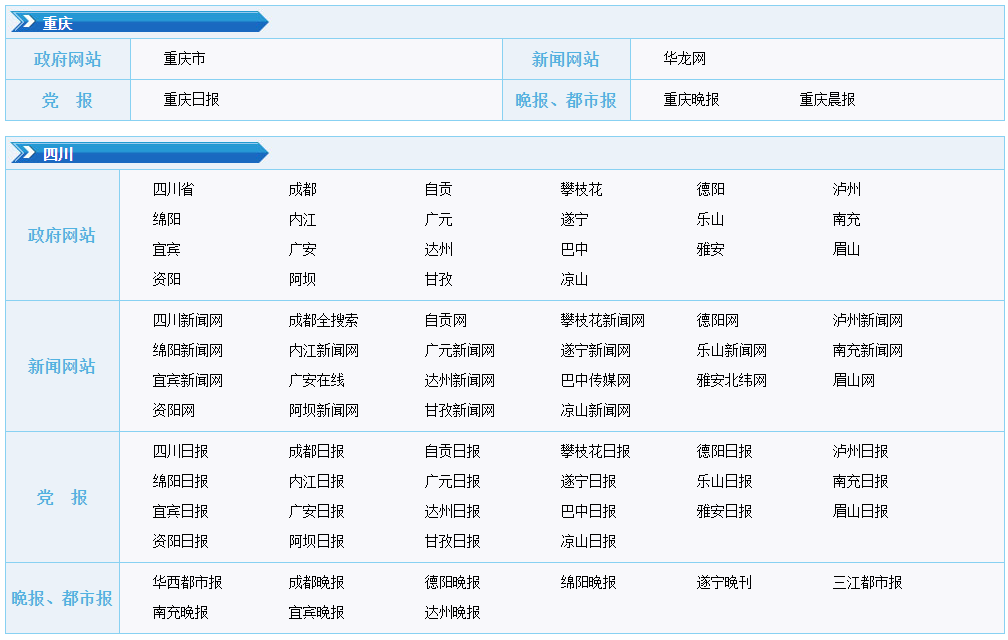
Task: Visit the 三江都市报 link
Action: pyautogui.click(x=867, y=583)
